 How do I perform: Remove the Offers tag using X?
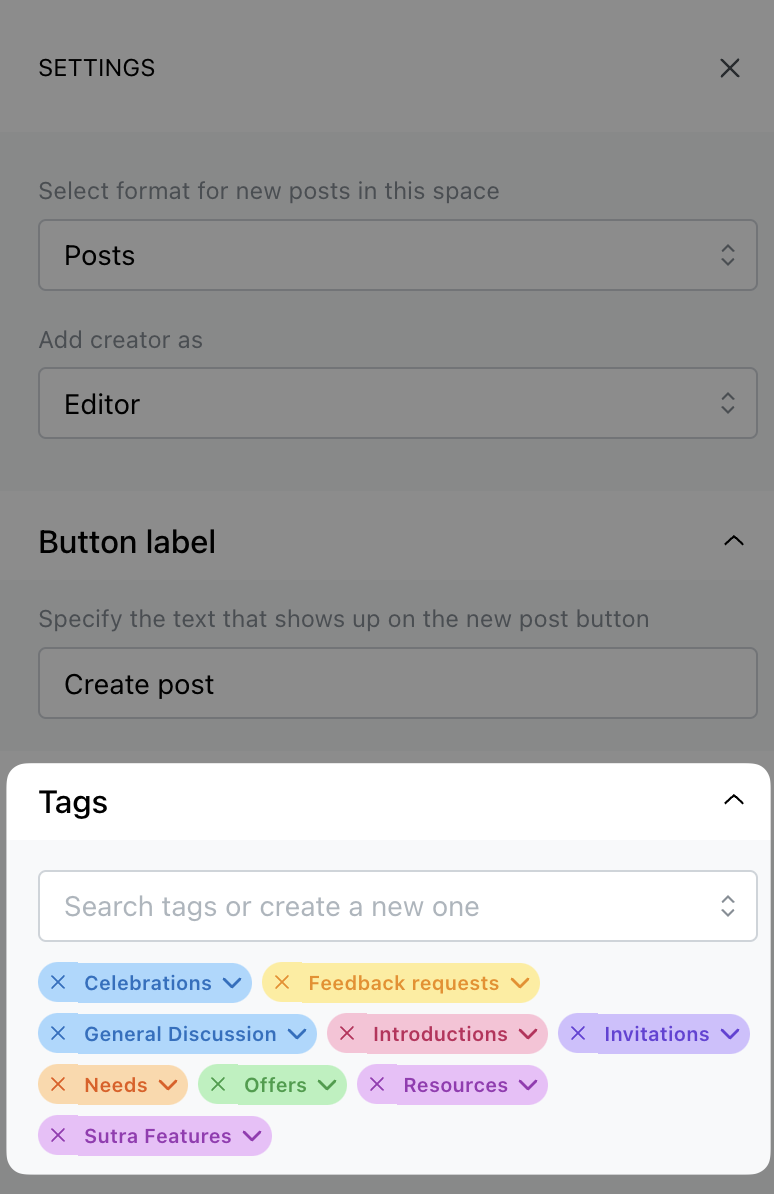click(218, 1084)
